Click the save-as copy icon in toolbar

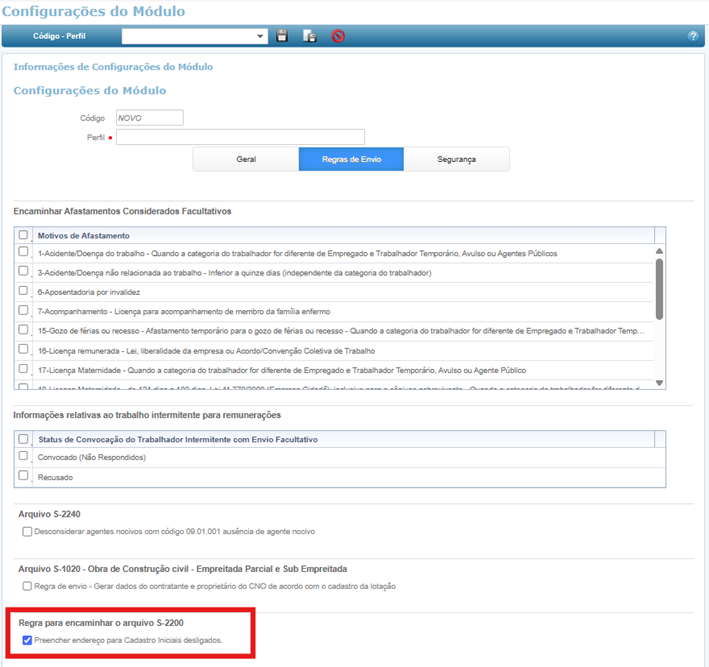tap(310, 36)
